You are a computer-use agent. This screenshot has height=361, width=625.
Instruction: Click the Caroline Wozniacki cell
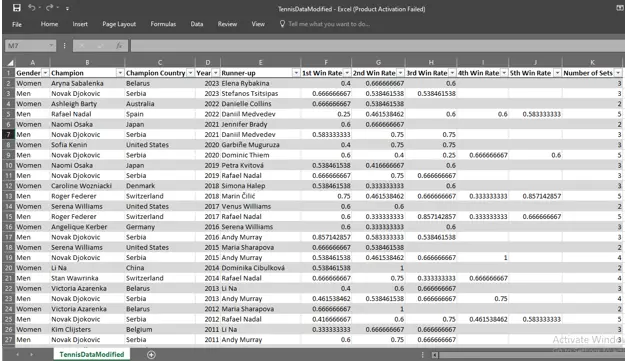pyautogui.click(x=87, y=186)
